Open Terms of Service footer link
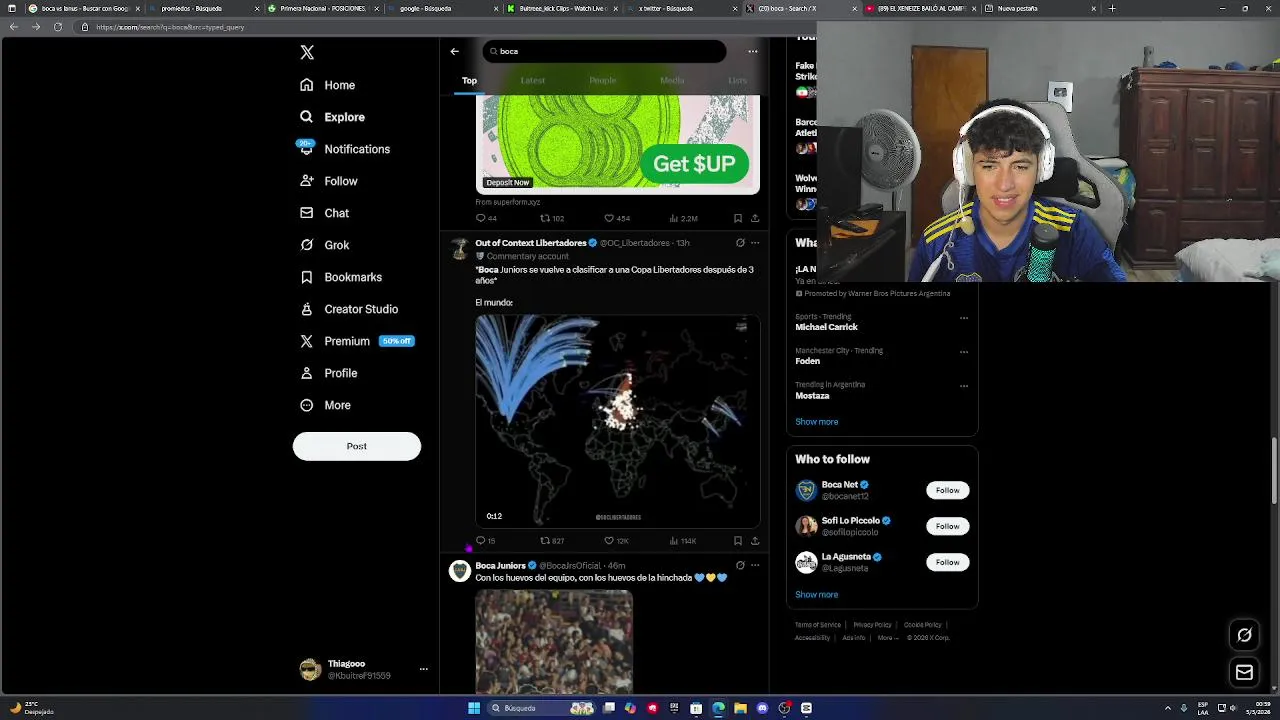 [x=818, y=625]
